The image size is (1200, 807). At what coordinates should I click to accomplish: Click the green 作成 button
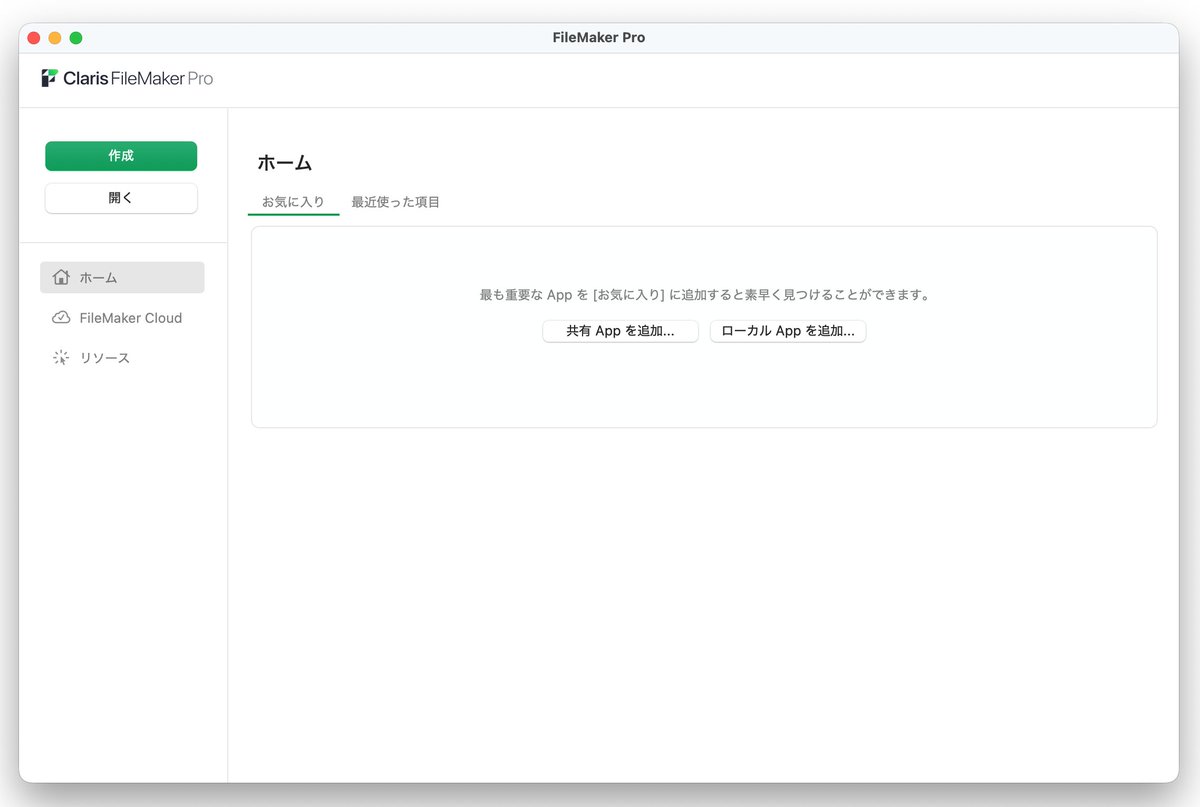(120, 156)
